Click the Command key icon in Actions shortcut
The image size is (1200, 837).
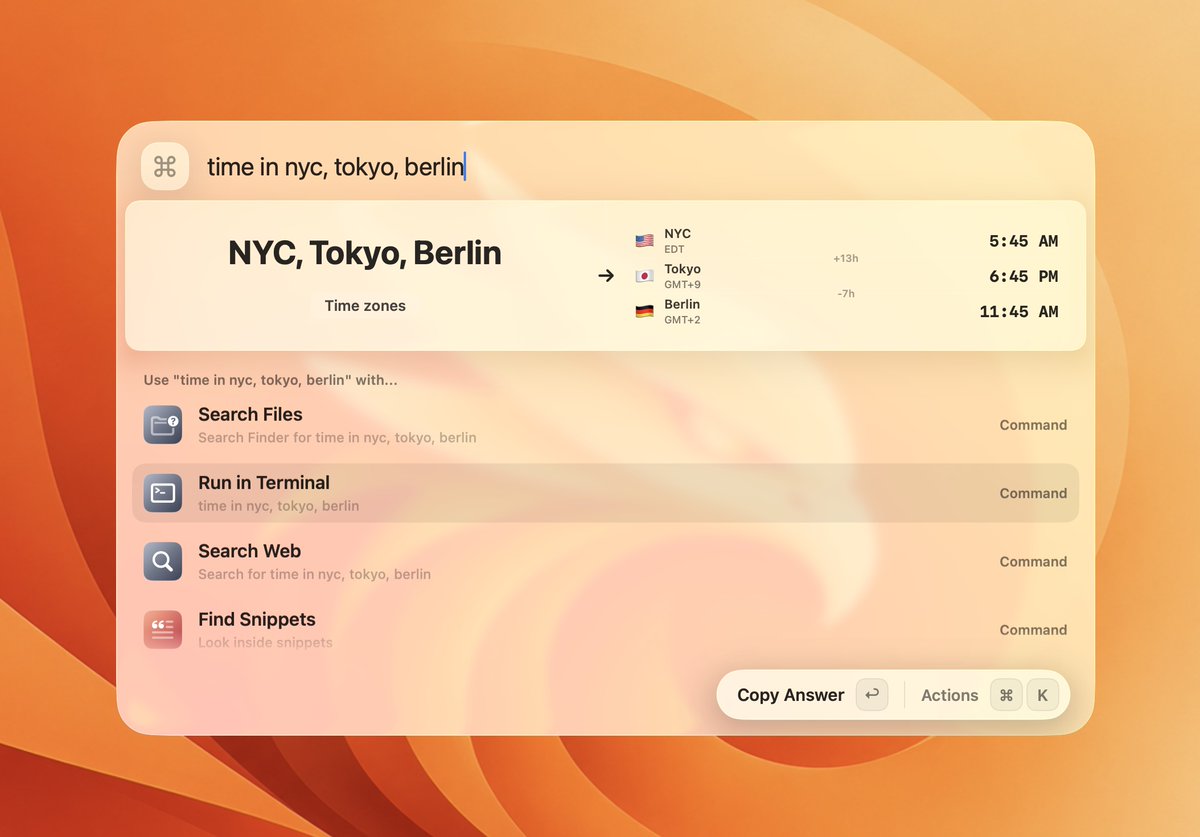[1006, 695]
